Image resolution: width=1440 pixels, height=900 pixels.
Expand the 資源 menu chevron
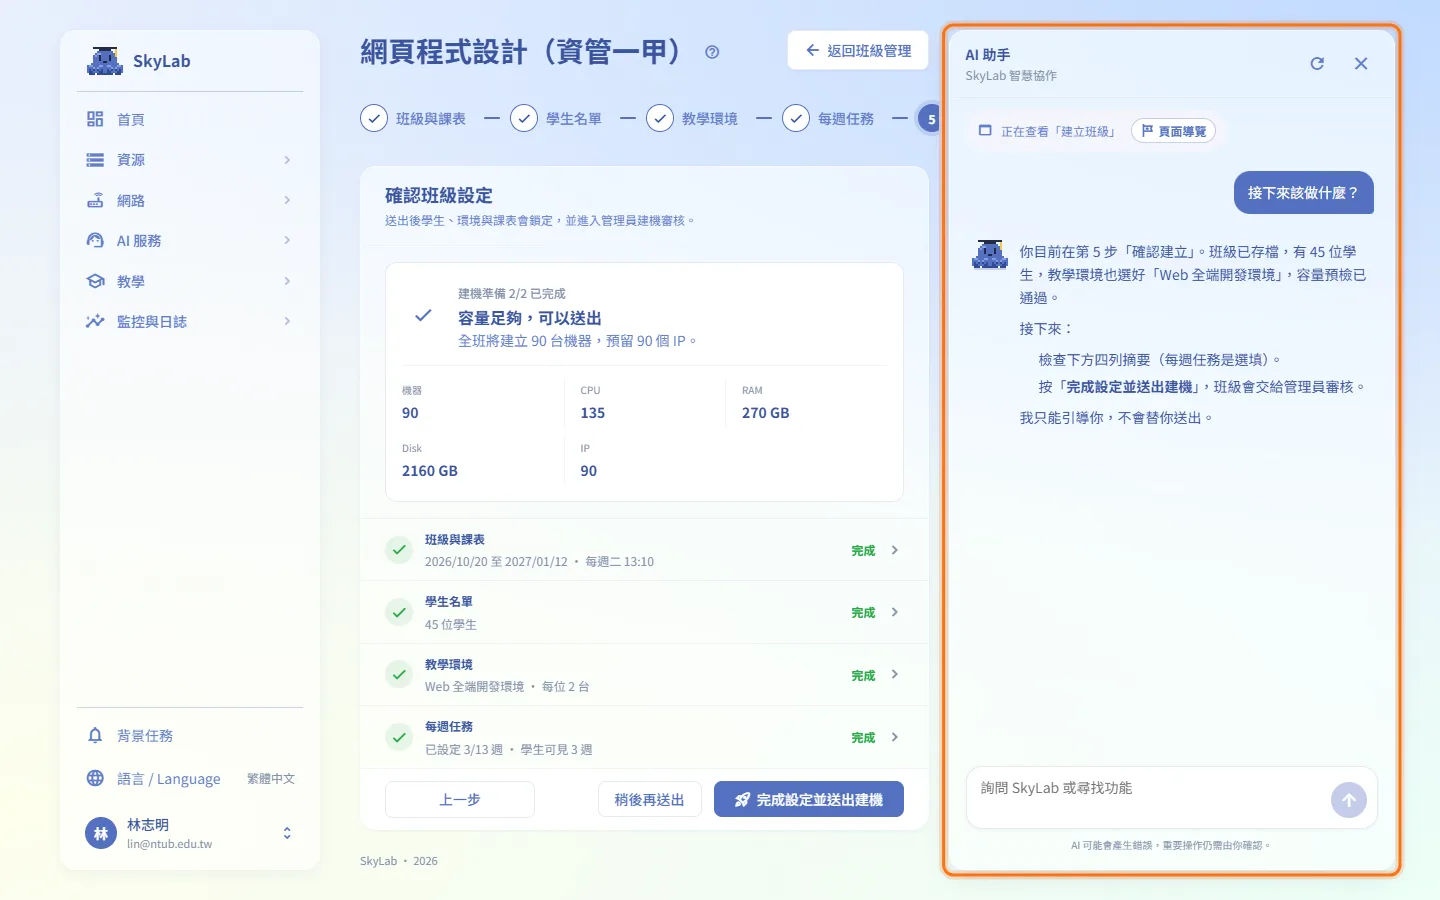click(287, 160)
